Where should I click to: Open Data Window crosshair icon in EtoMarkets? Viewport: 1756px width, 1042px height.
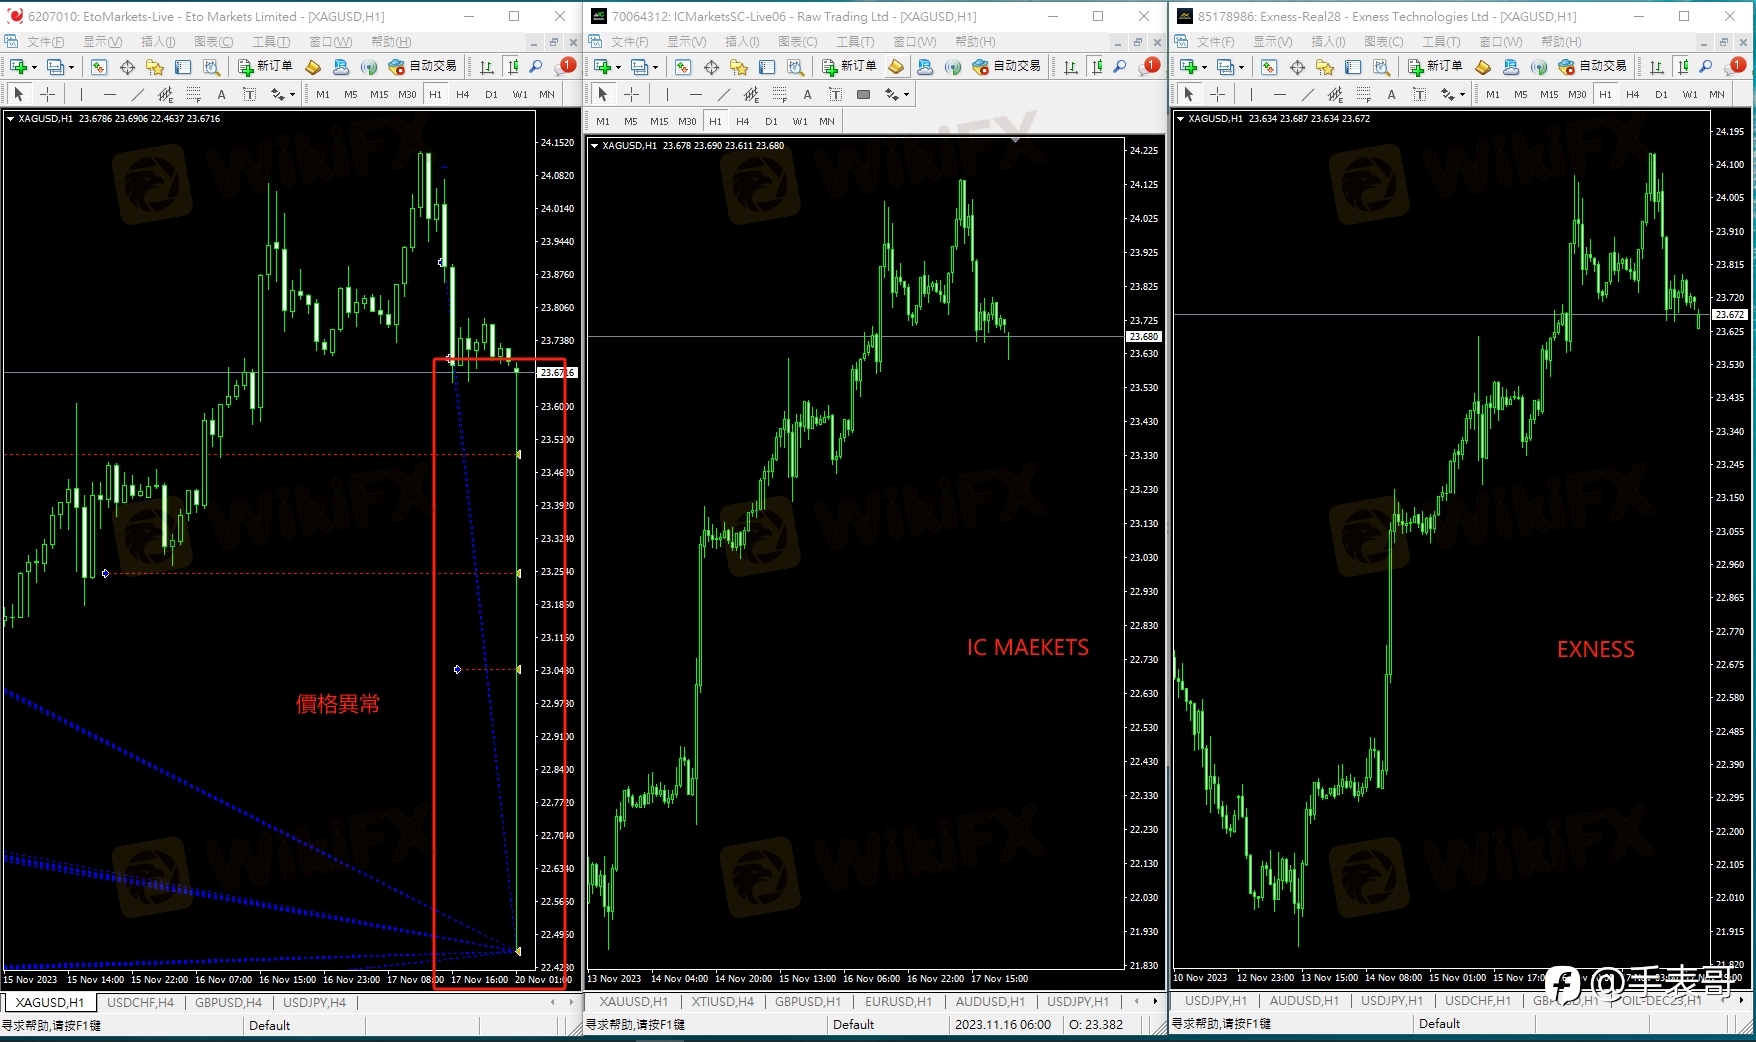[x=127, y=67]
